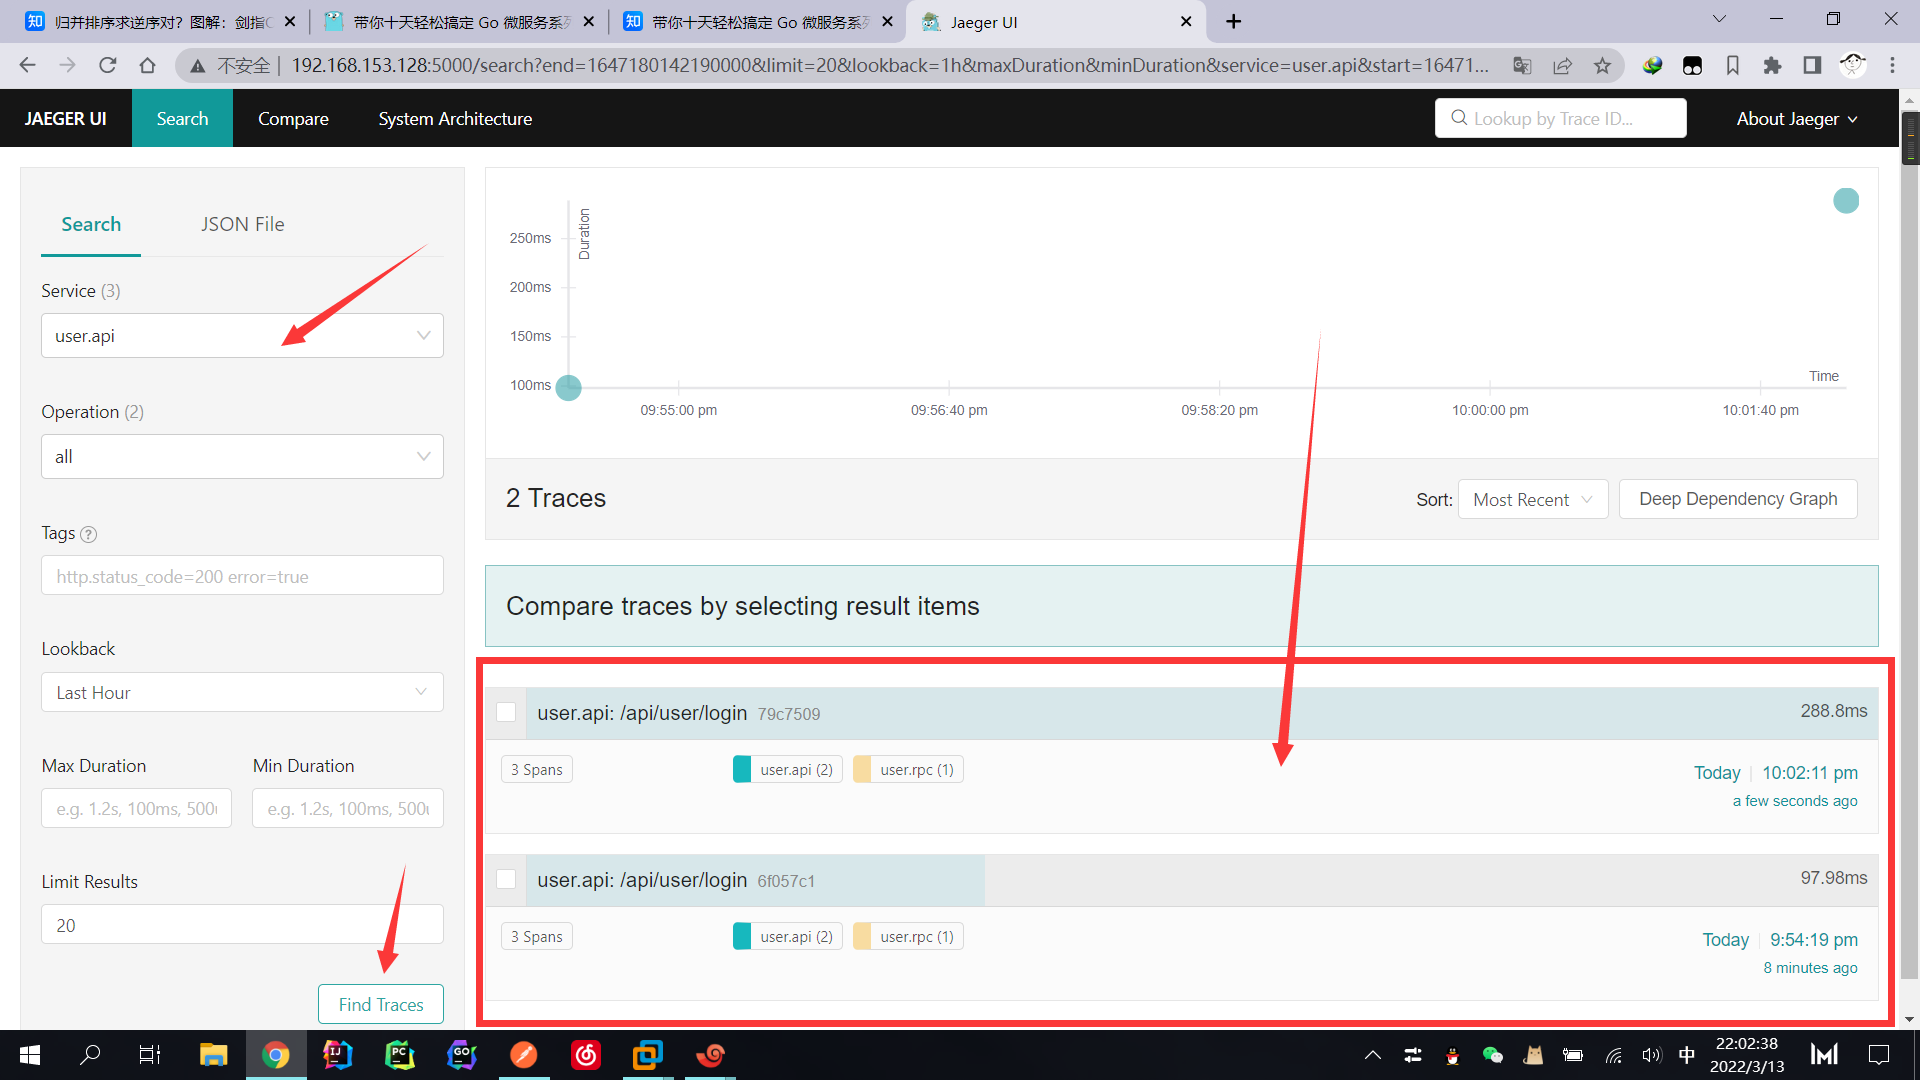Click the Lookup by Trace ID field
Image resolution: width=1920 pixels, height=1080 pixels.
pyautogui.click(x=1560, y=118)
